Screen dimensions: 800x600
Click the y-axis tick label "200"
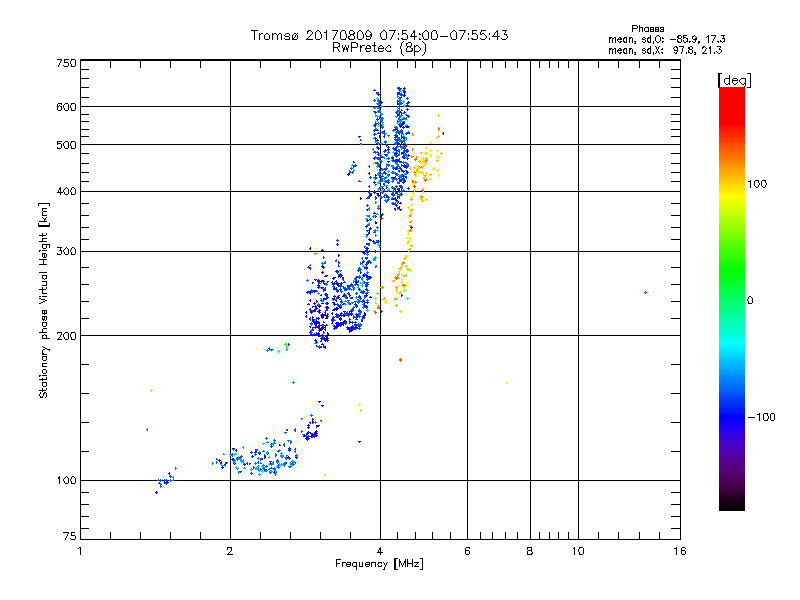click(x=67, y=336)
